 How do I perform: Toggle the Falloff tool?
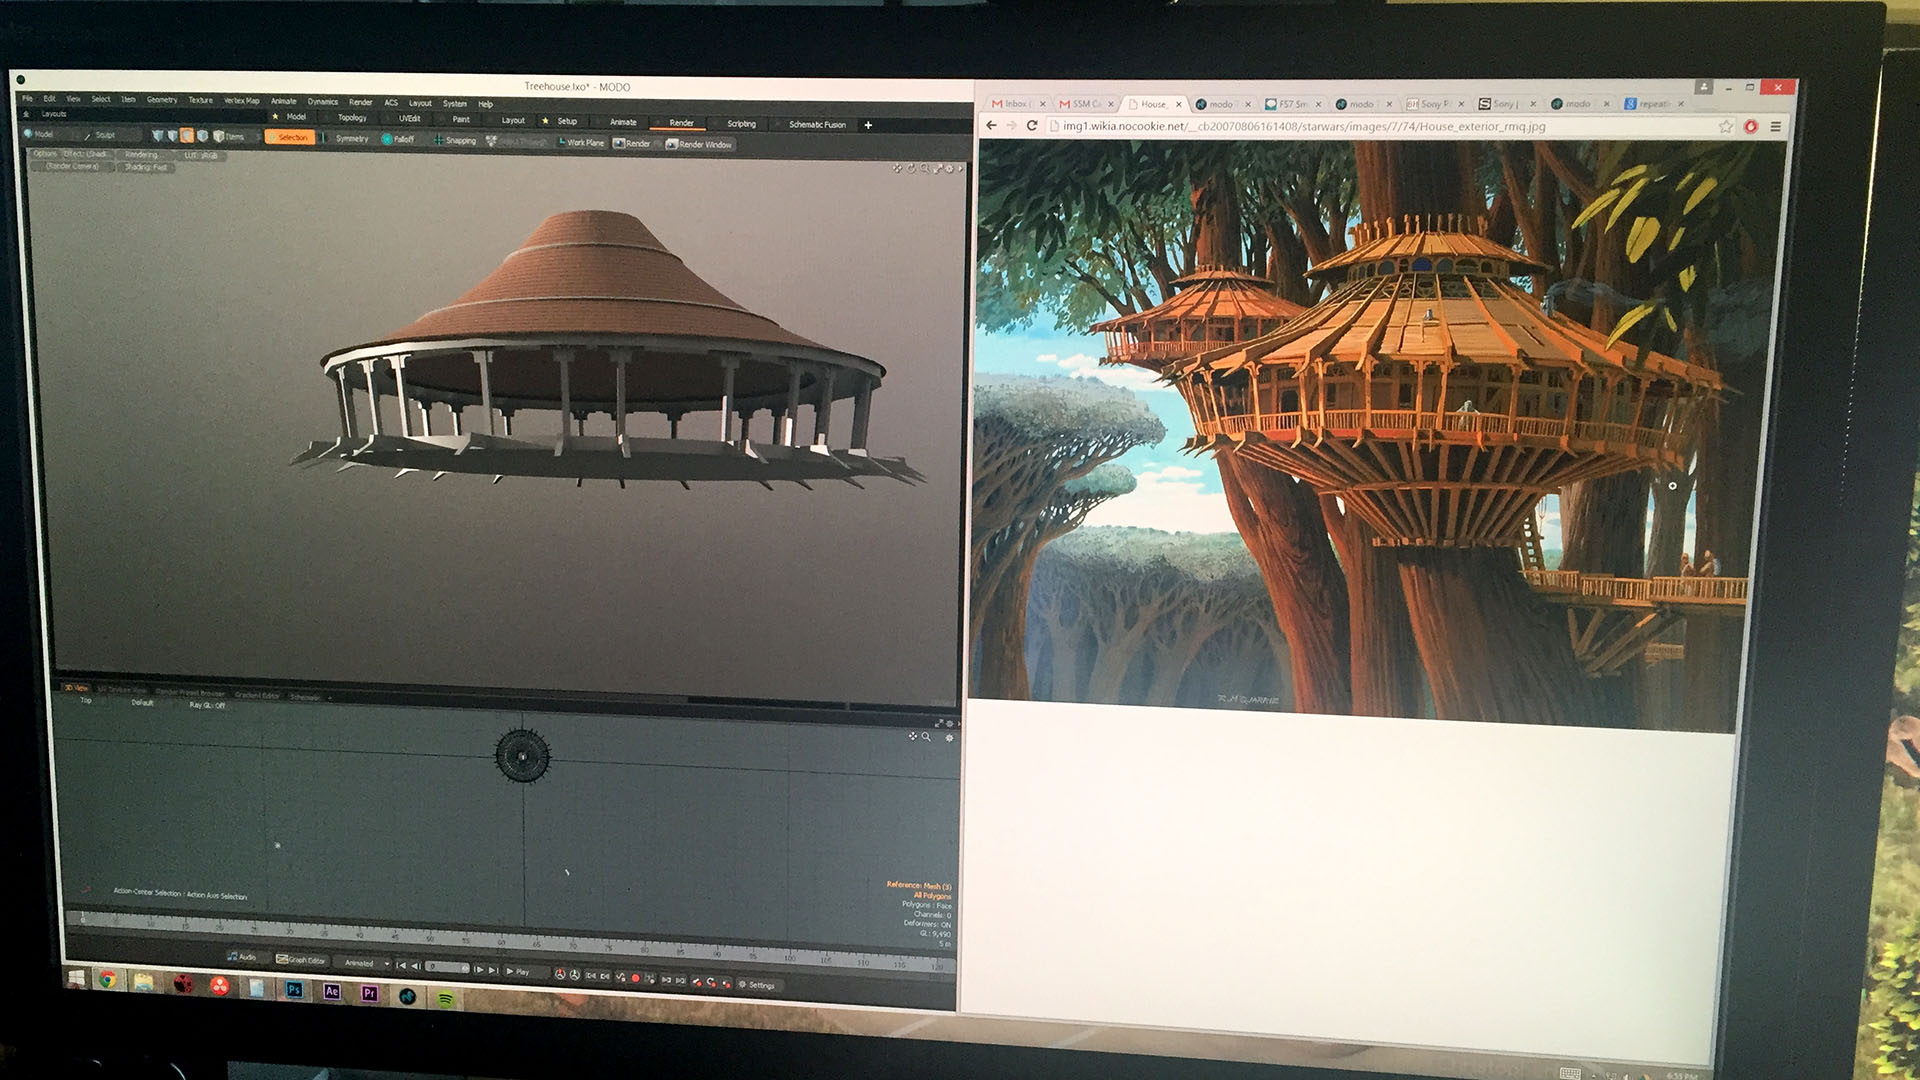[398, 139]
